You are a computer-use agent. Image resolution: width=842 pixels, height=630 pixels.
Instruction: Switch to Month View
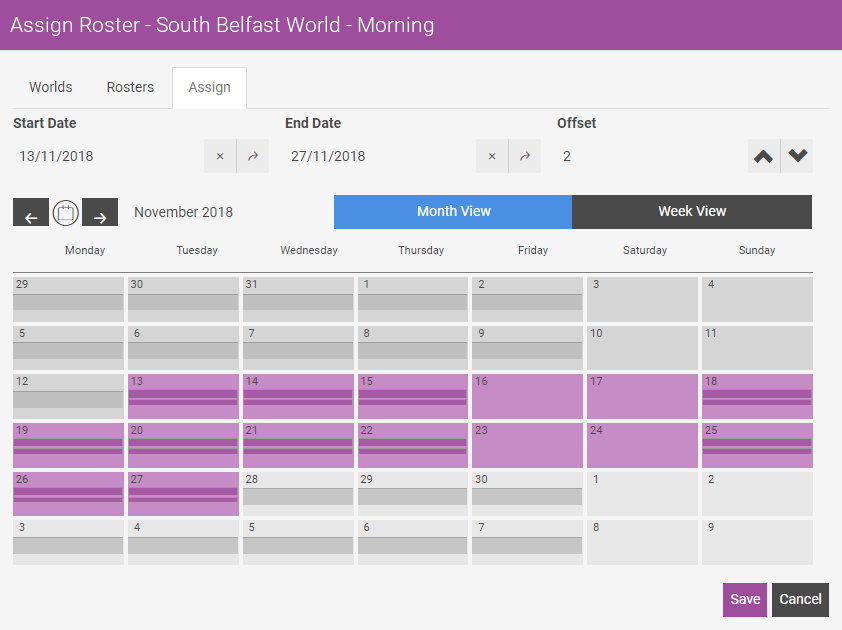click(x=453, y=212)
